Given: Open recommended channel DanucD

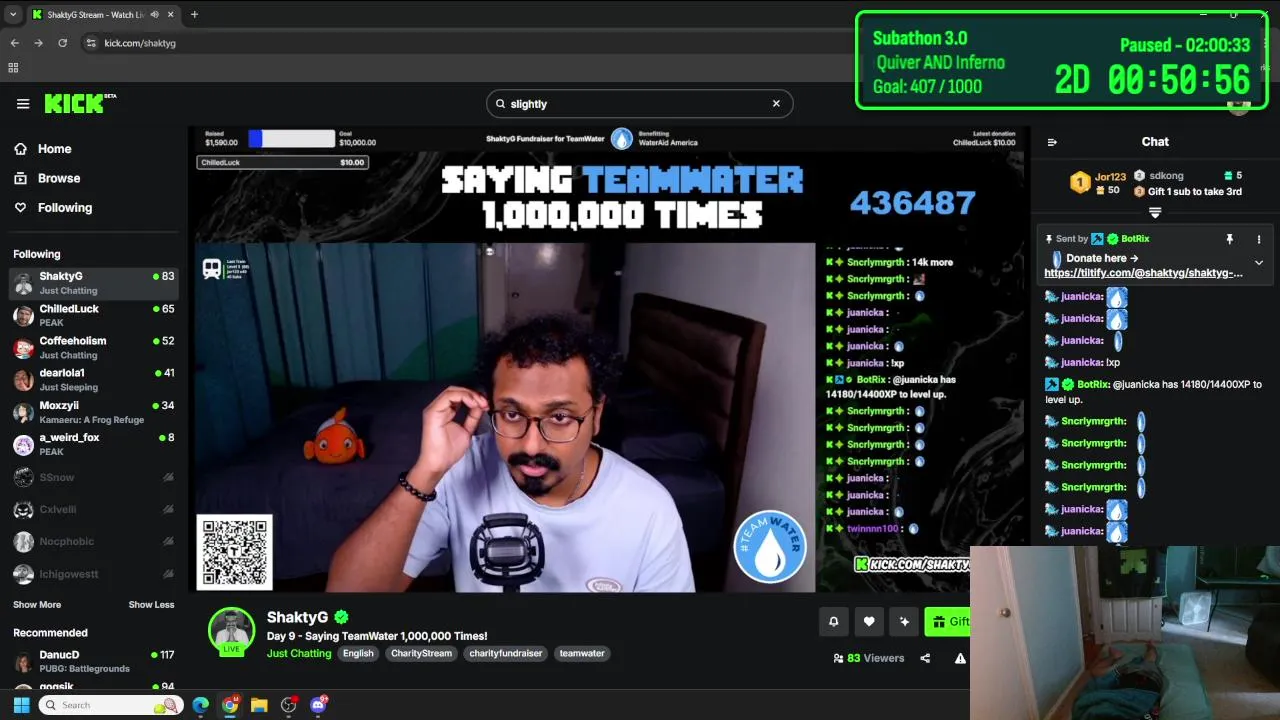Looking at the screenshot, I should [93, 661].
